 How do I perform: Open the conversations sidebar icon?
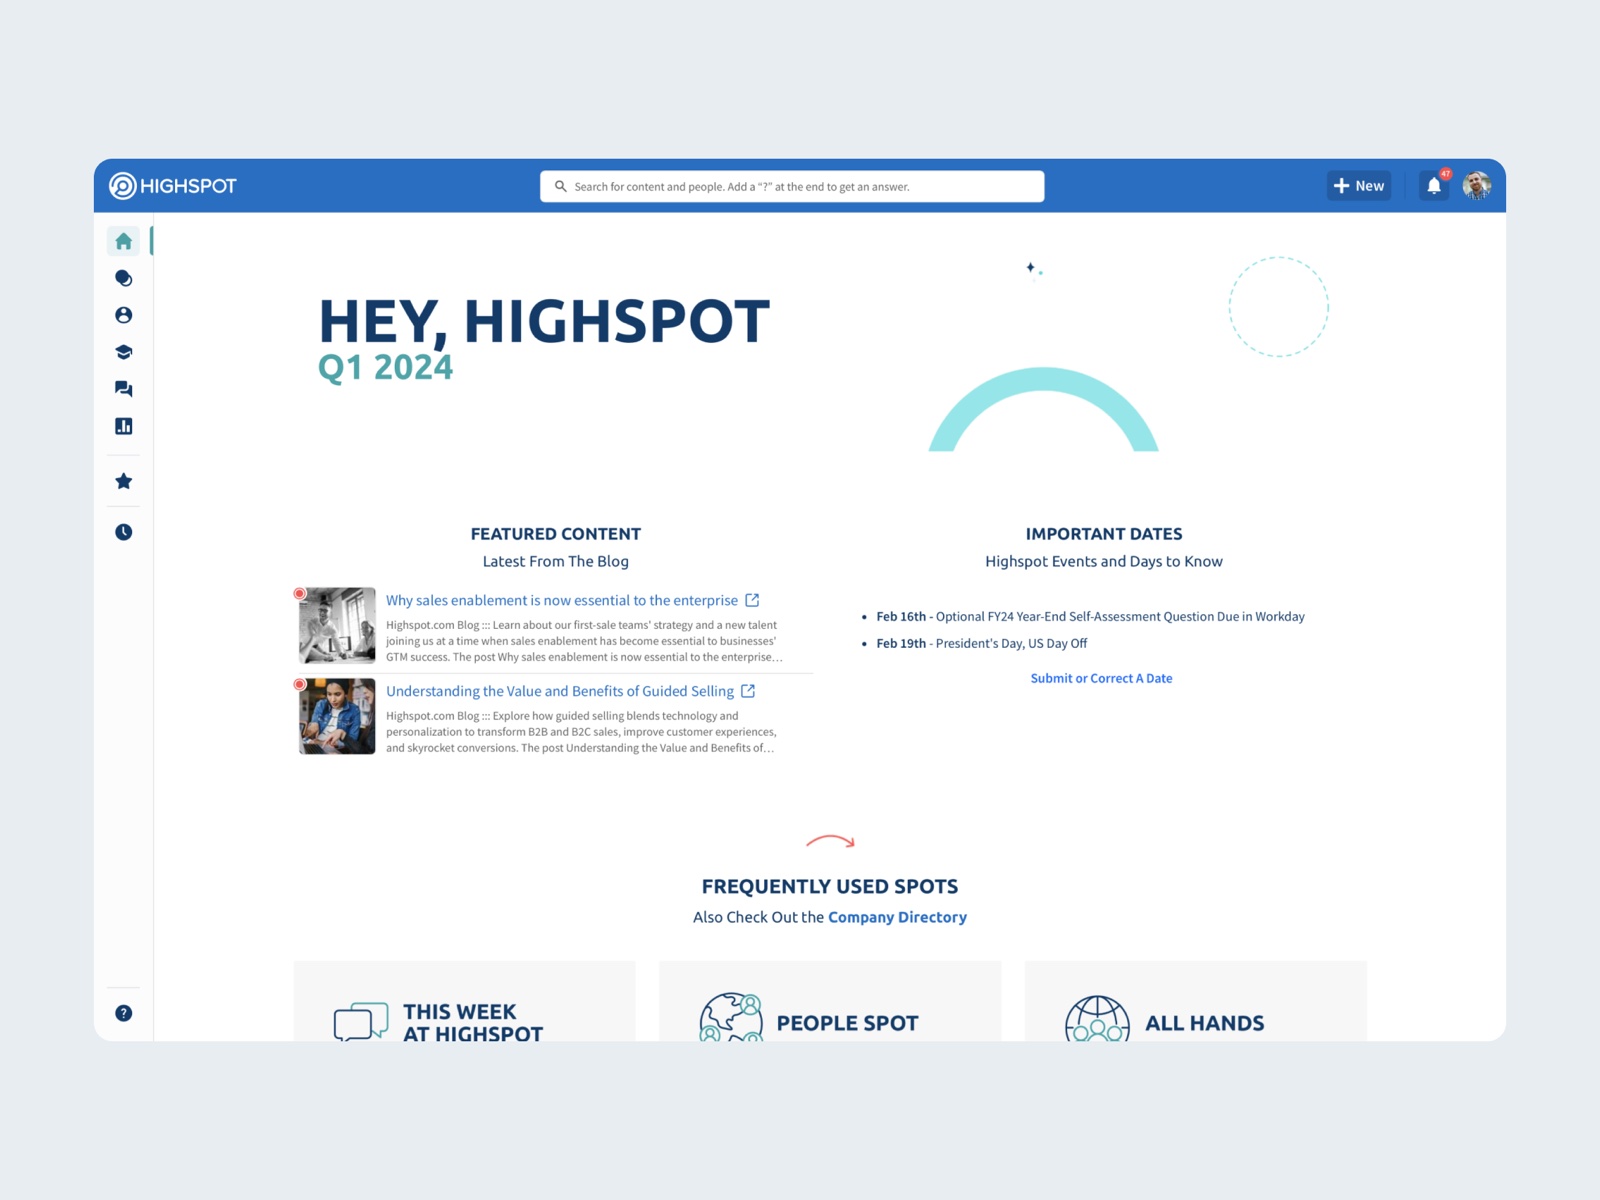pyautogui.click(x=124, y=389)
